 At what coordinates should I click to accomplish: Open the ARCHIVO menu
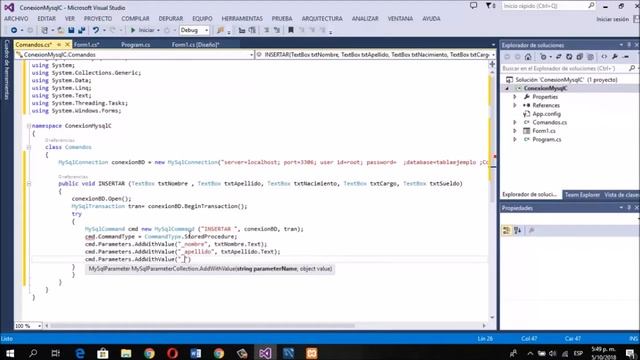(16, 19)
